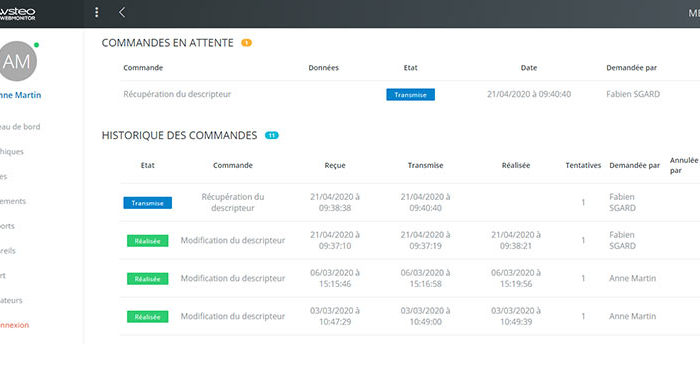The image size is (700, 381).
Task: Click transmitted time '06/03/2020 à 15:16:58'
Action: click(x=425, y=278)
